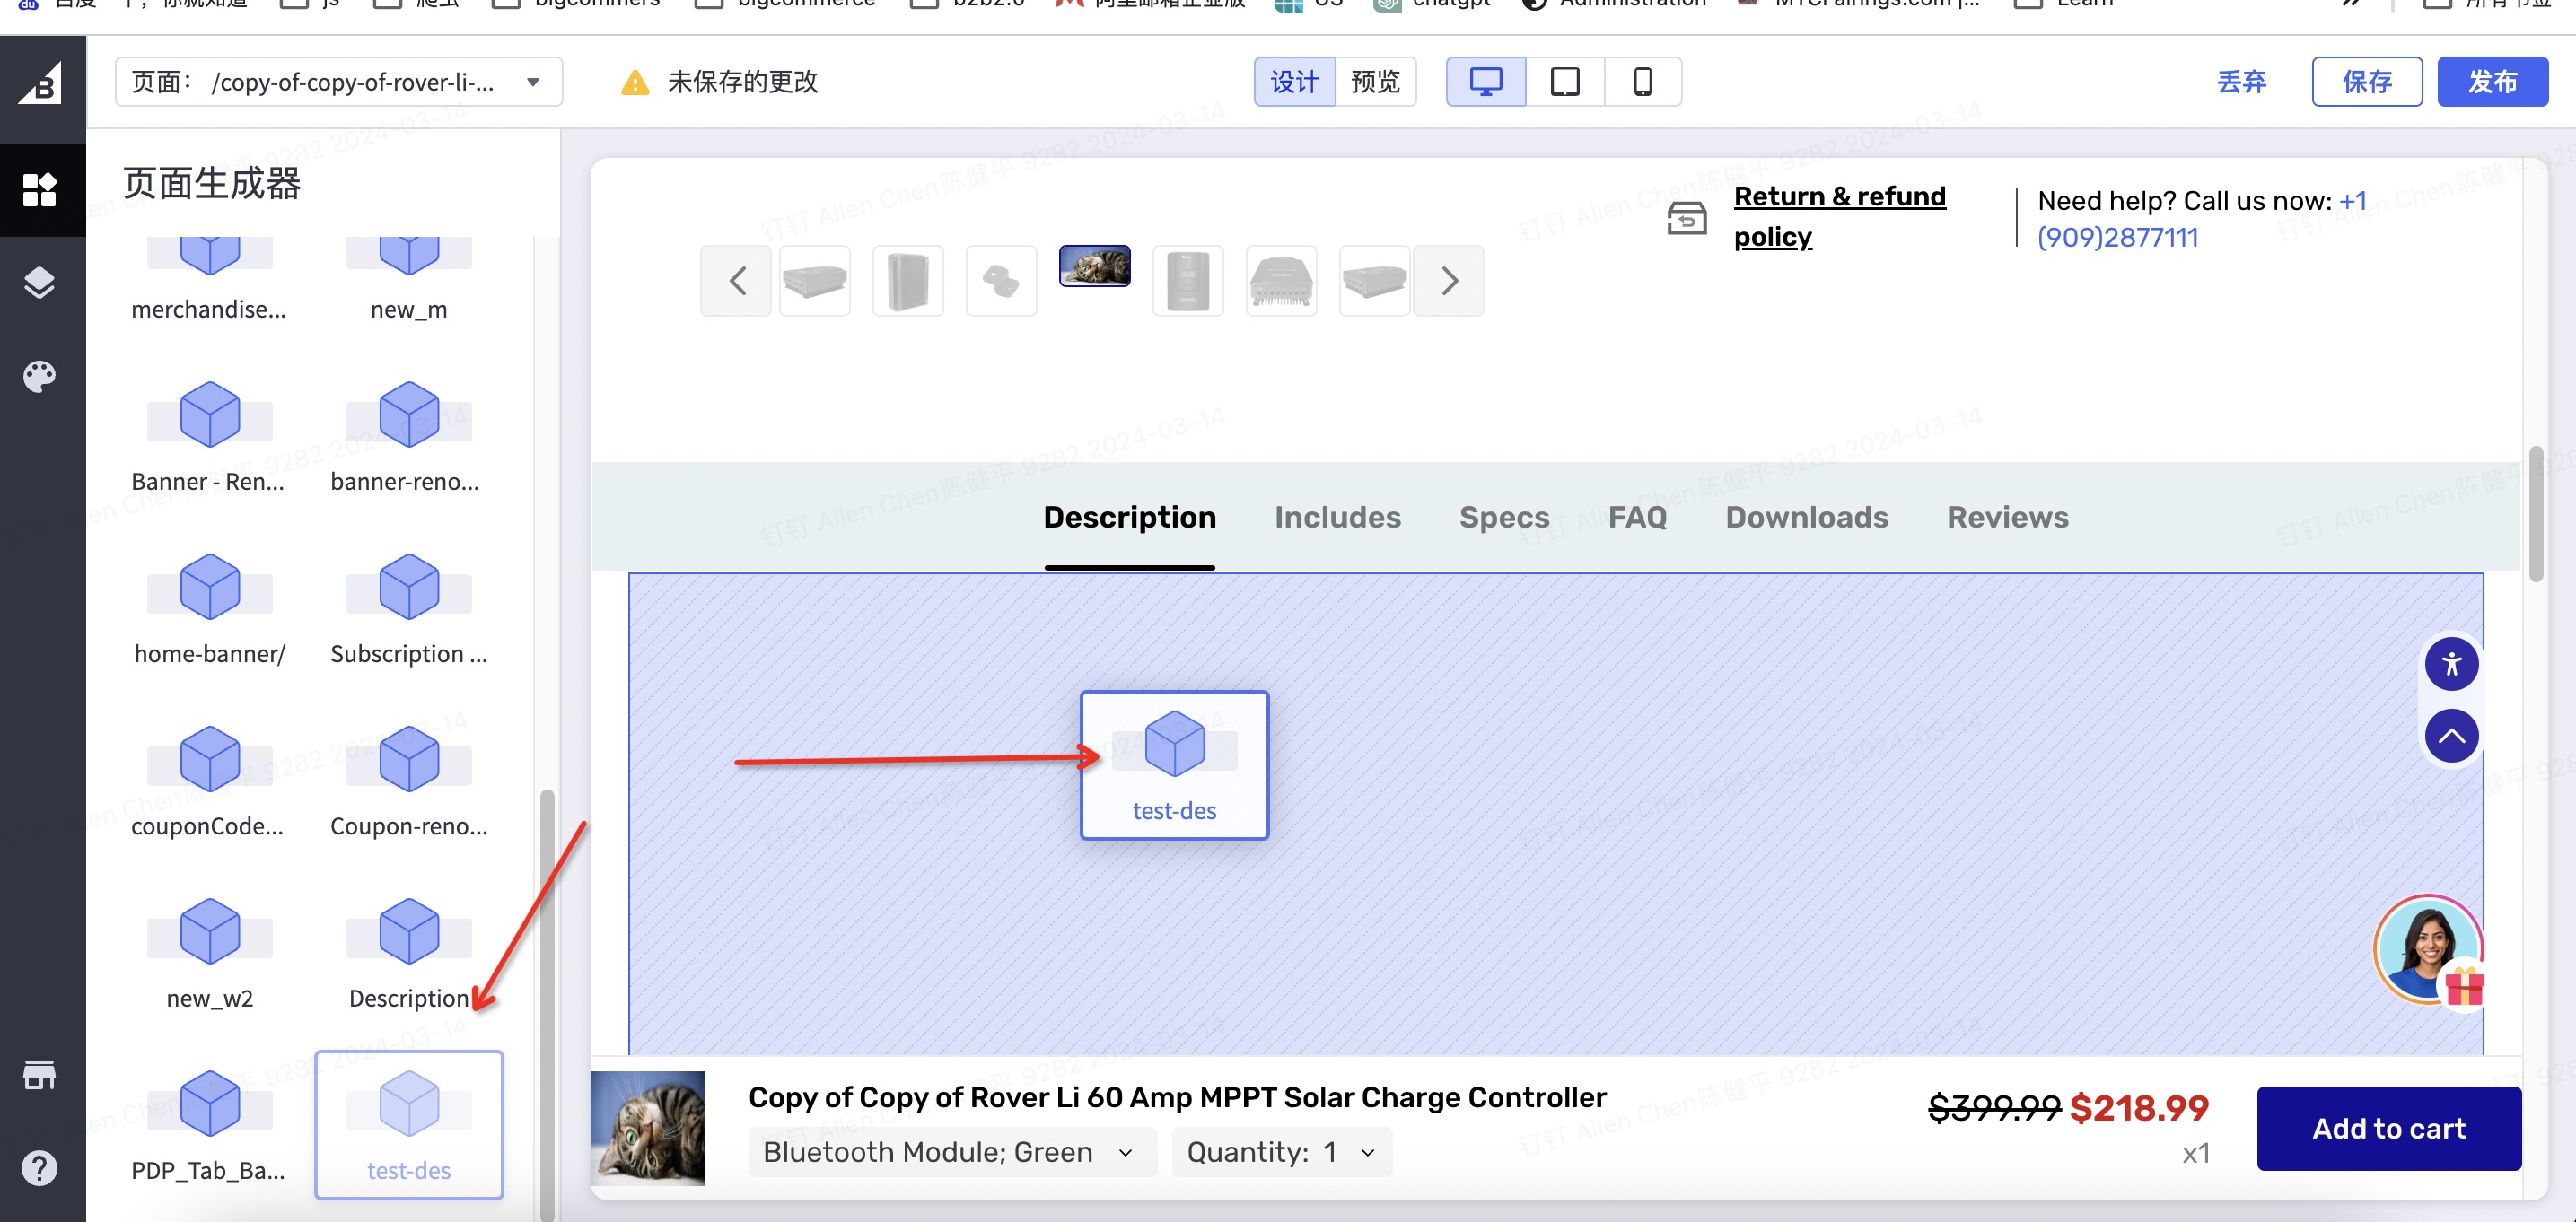Open the Downloads tab
The image size is (2576, 1222).
[1806, 517]
